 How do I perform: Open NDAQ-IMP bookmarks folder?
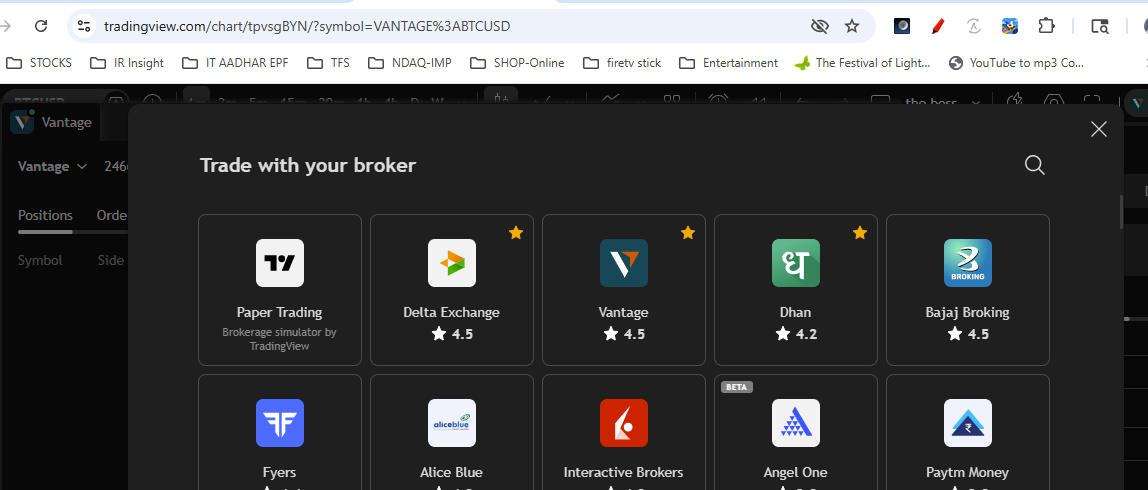click(409, 63)
